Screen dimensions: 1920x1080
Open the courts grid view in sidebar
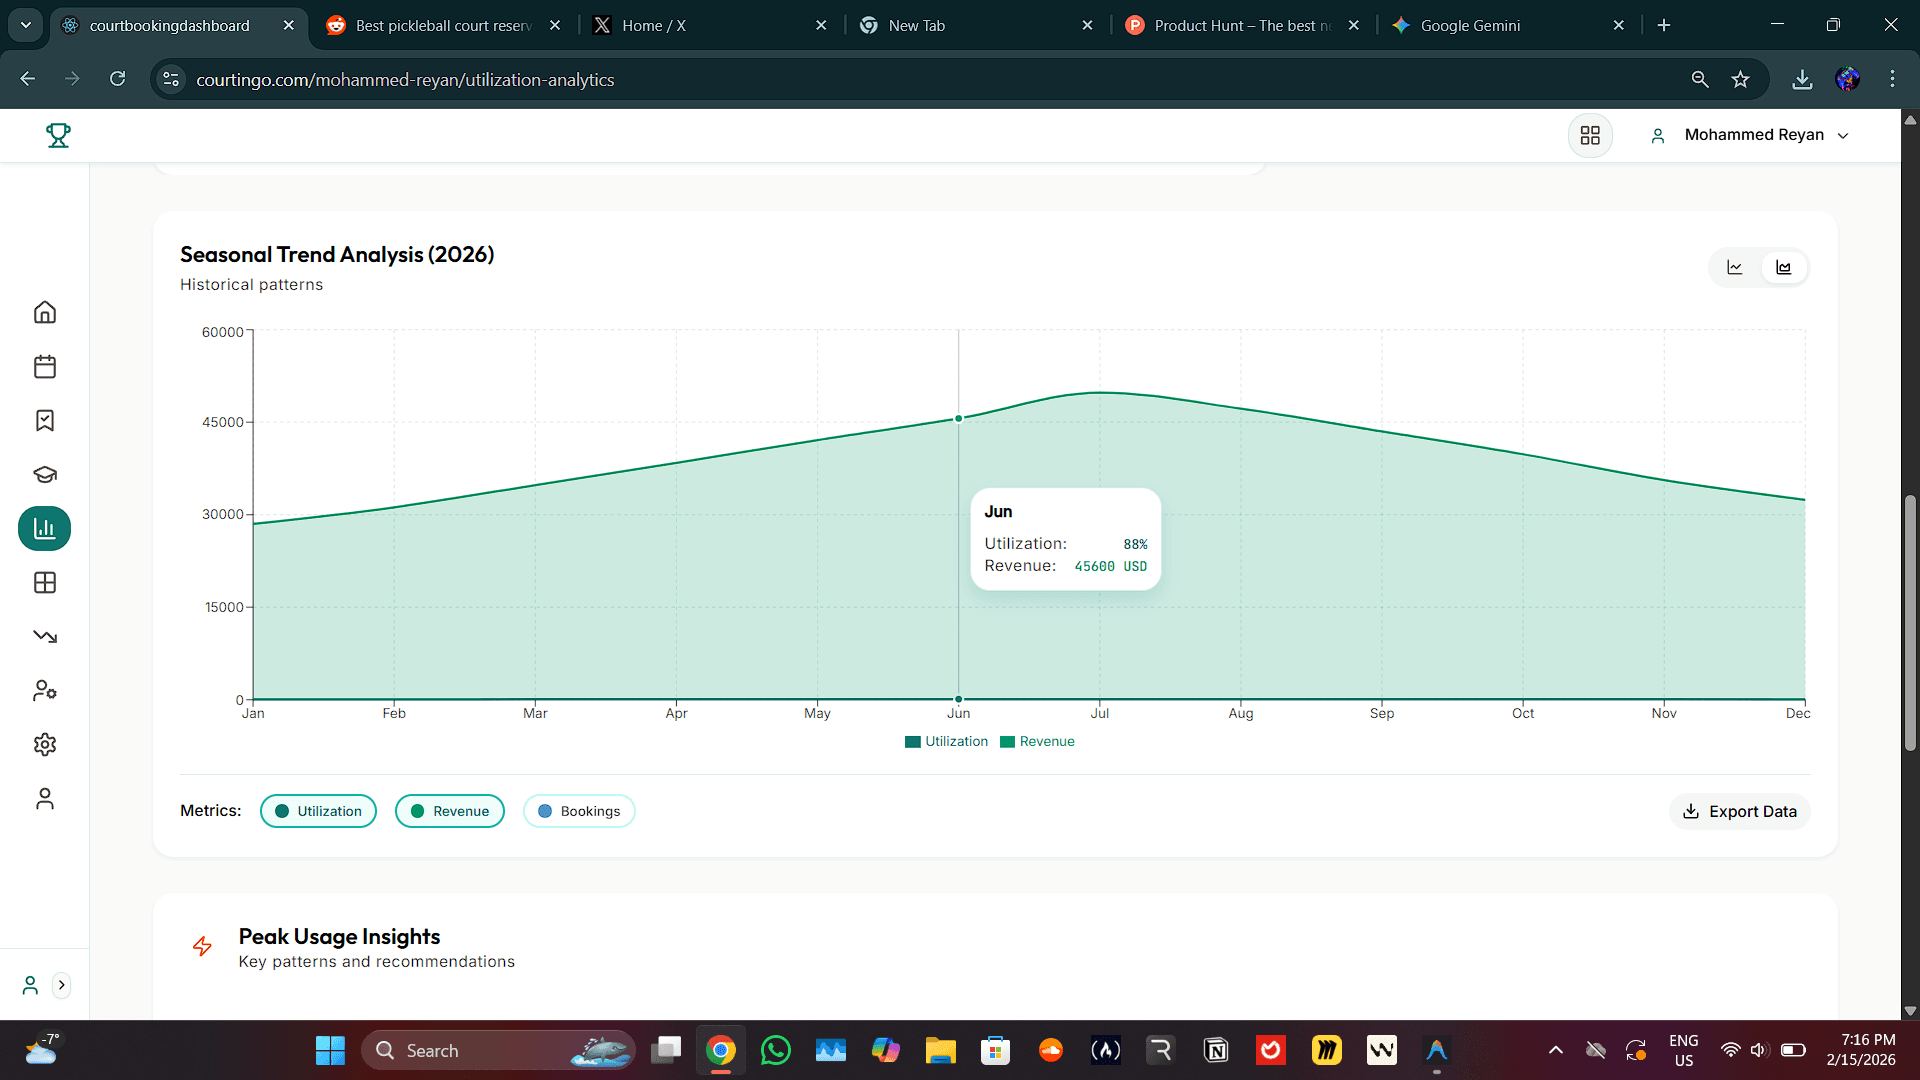[44, 583]
